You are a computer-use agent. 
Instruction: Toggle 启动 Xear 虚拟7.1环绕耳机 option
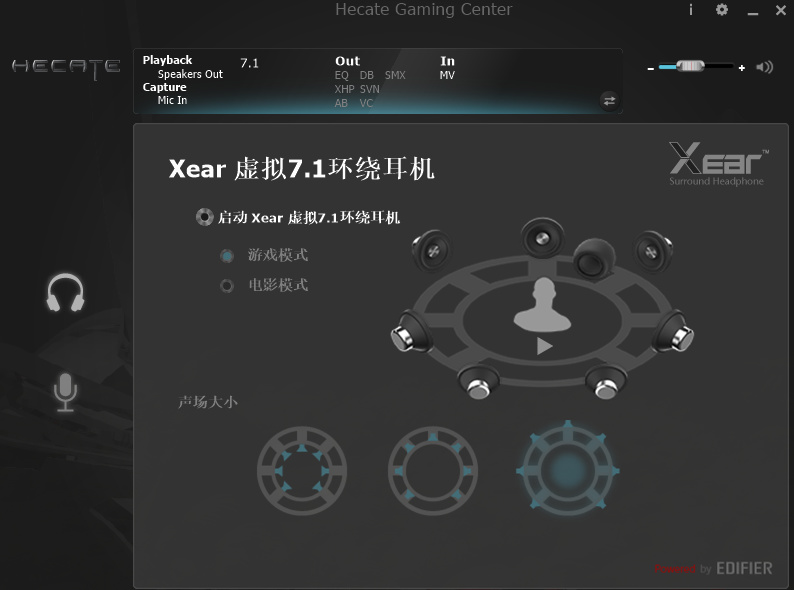coord(205,217)
